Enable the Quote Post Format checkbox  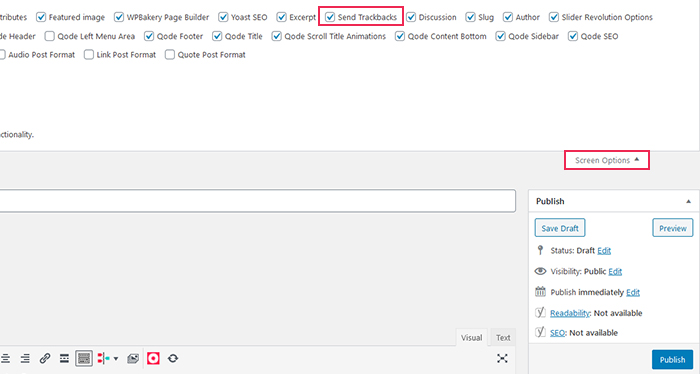[170, 54]
